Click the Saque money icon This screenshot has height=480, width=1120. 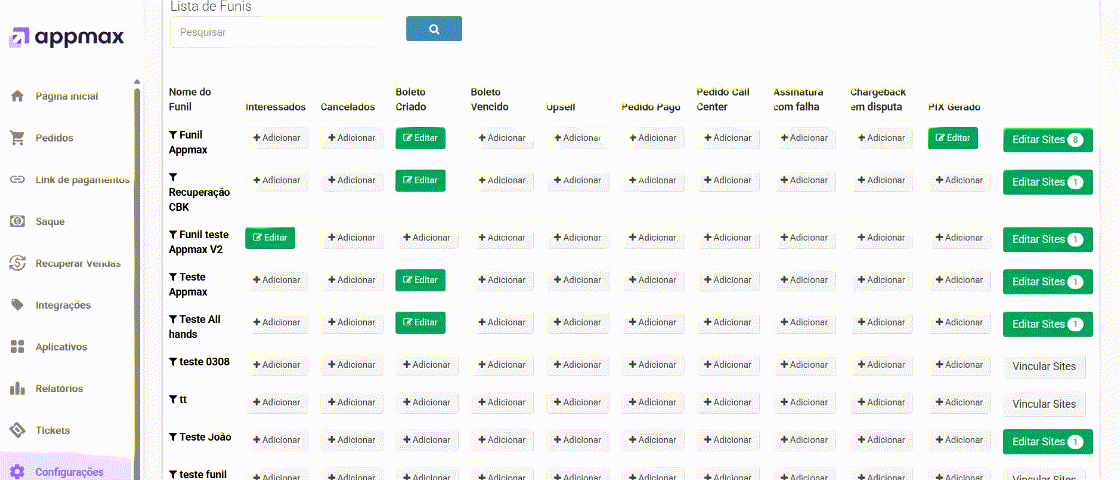coord(17,221)
